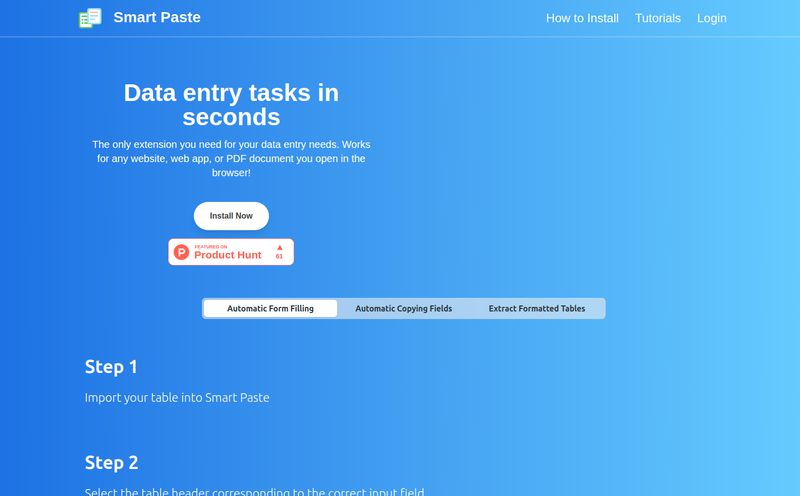Click the "Data entry tasks in seconds" heading

[231, 105]
